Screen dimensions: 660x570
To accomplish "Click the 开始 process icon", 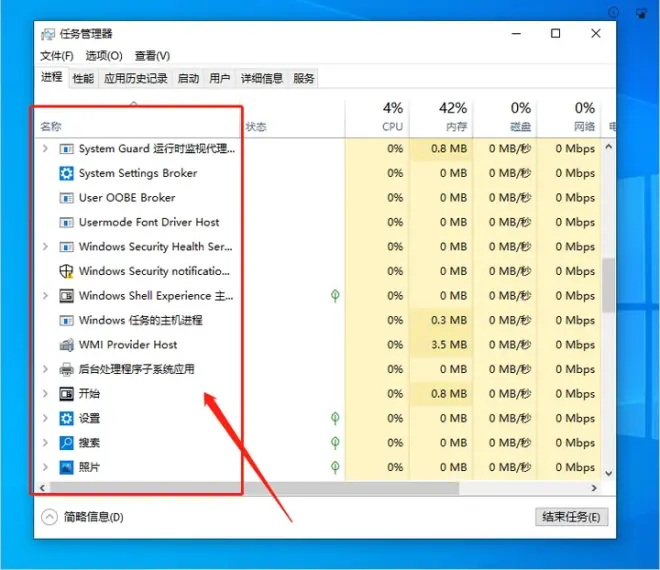I will 66,394.
